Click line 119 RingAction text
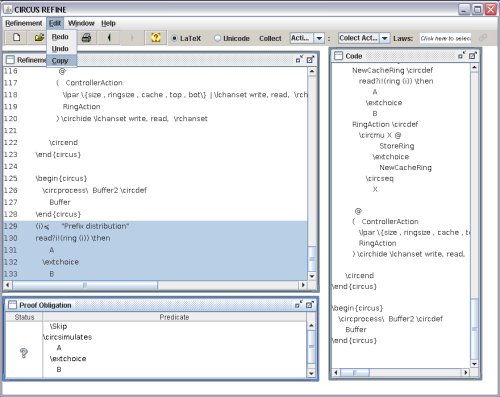The image size is (500, 397). pos(81,107)
